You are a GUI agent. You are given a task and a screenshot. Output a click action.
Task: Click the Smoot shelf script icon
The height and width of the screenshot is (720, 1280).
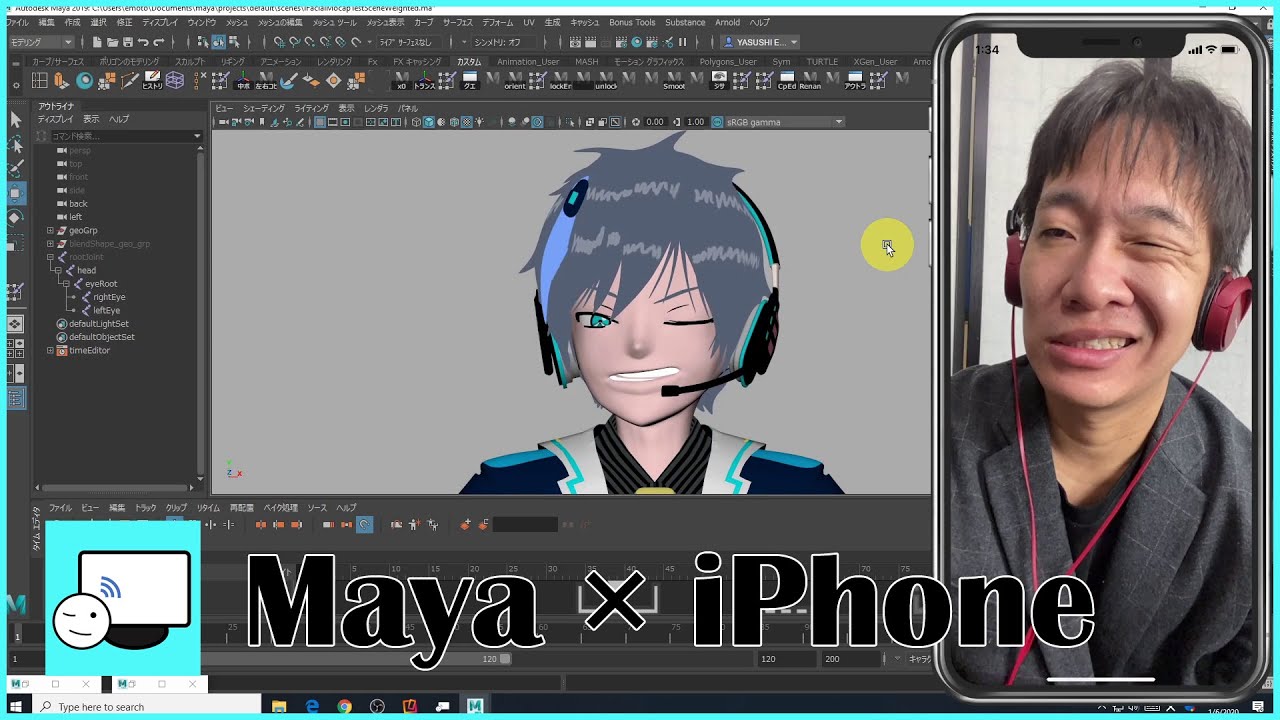[x=674, y=80]
